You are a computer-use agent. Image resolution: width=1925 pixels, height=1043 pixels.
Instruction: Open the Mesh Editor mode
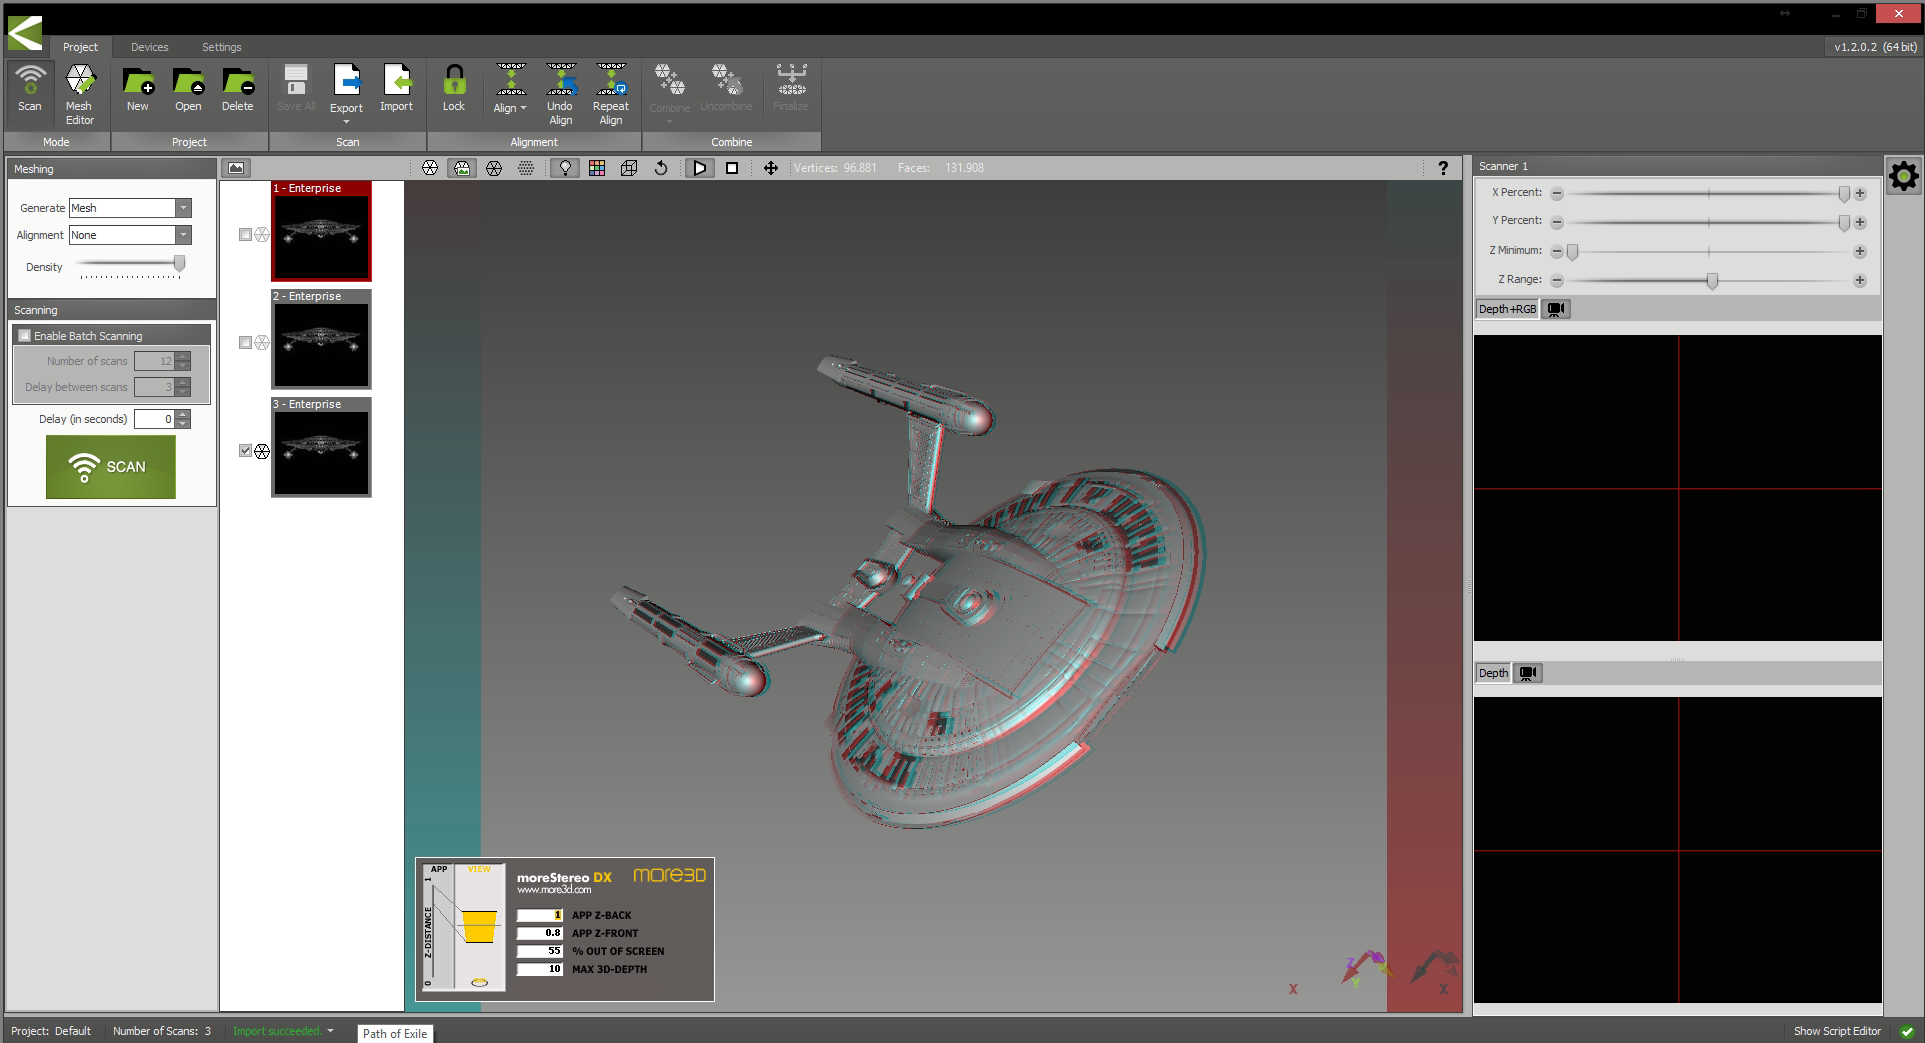[x=79, y=95]
